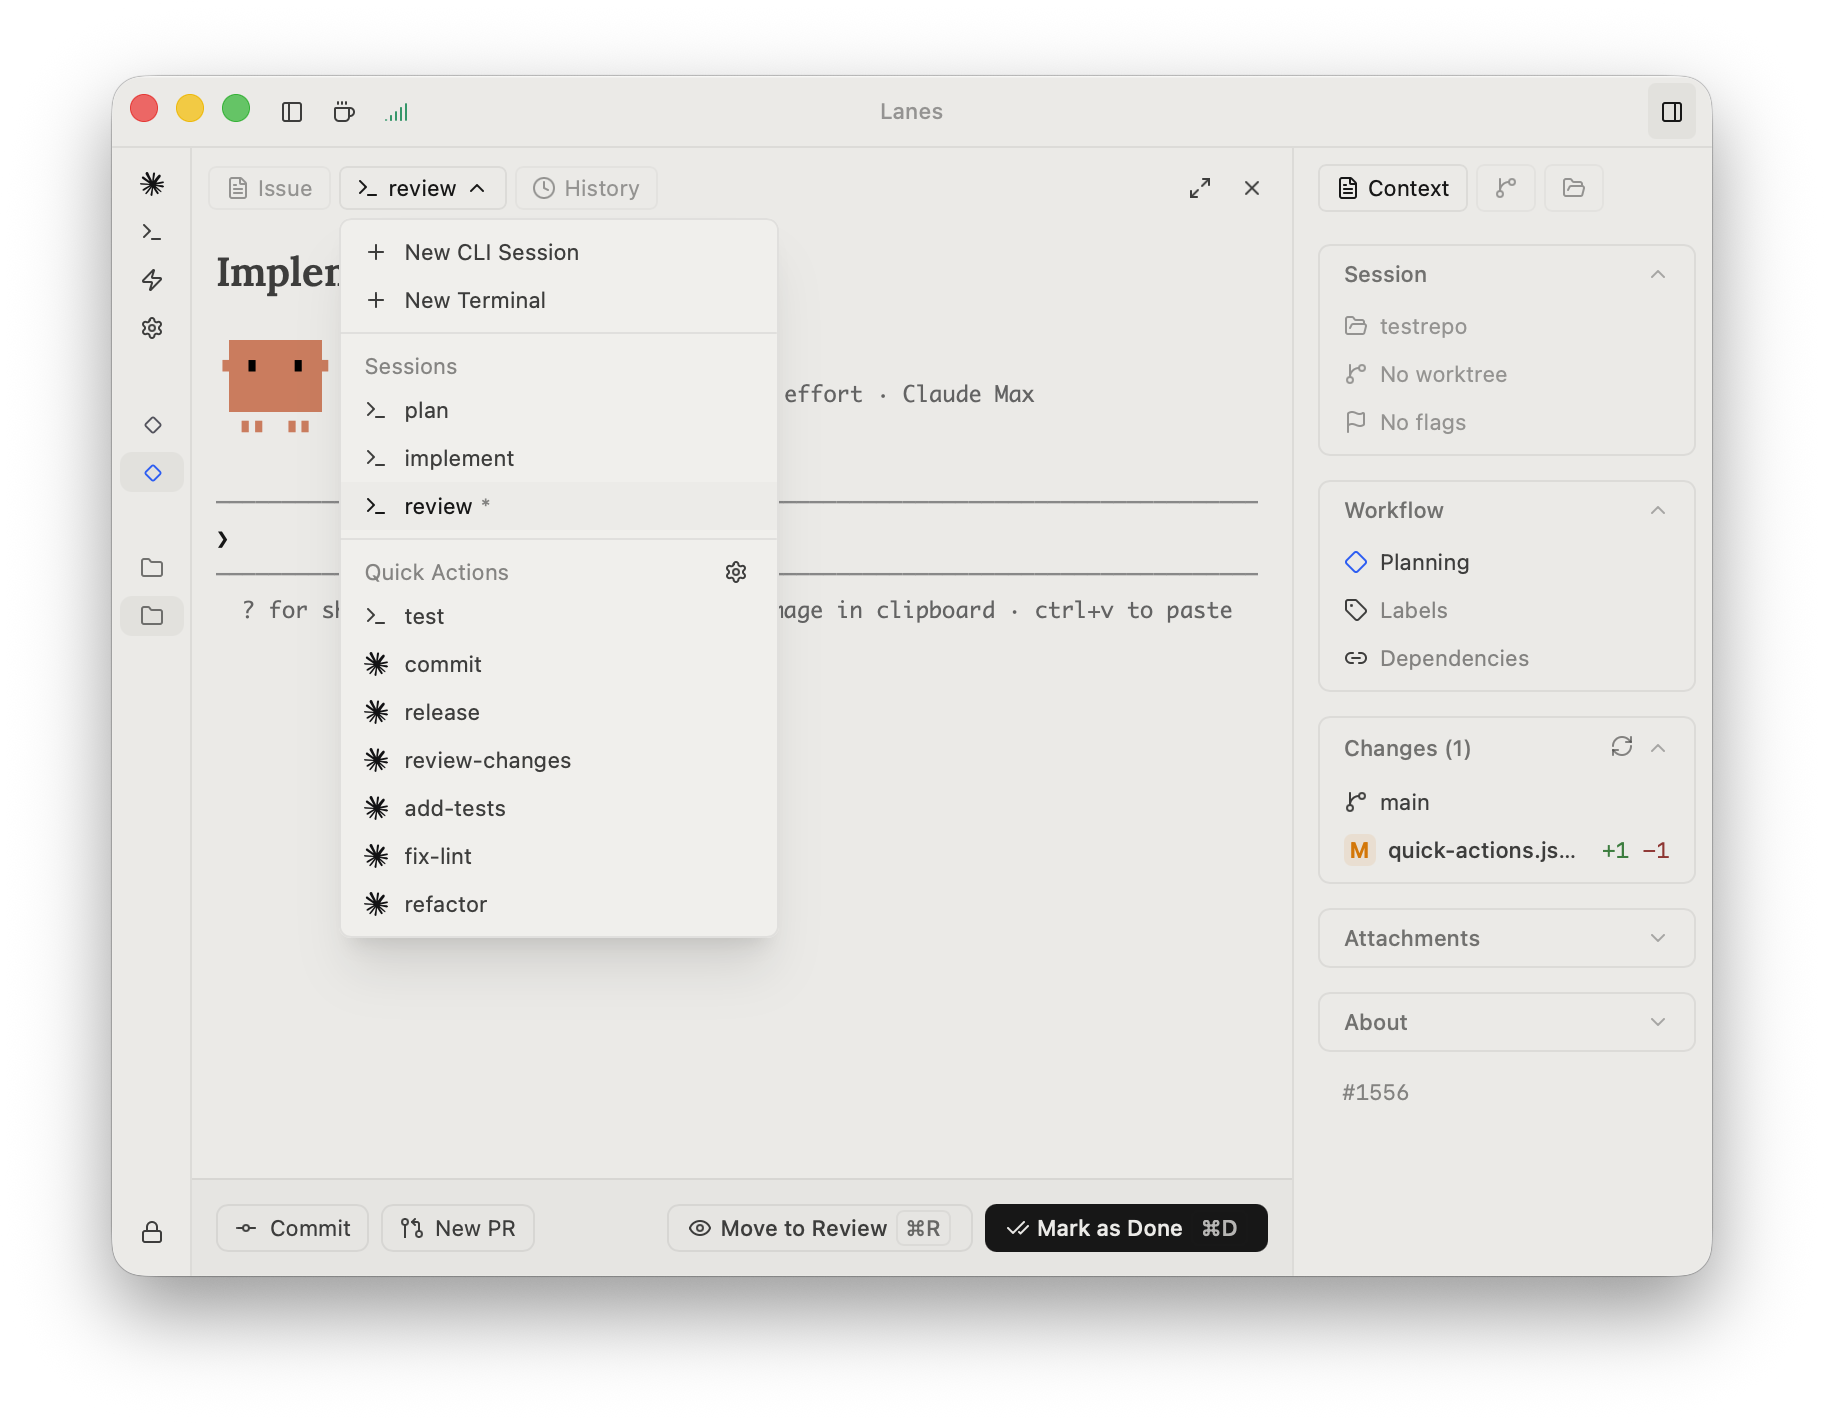
Task: Run the review-changes quick action
Action: coord(558,760)
